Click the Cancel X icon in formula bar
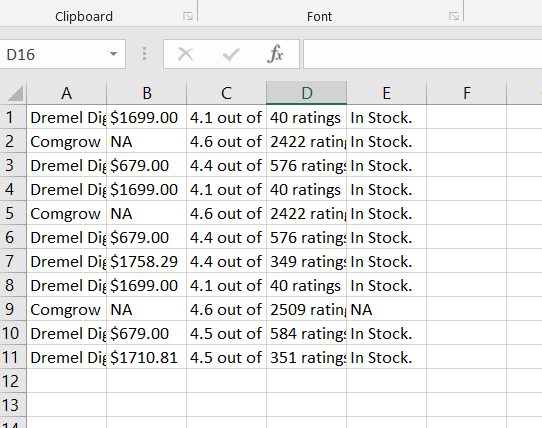542x428 pixels. (186, 54)
